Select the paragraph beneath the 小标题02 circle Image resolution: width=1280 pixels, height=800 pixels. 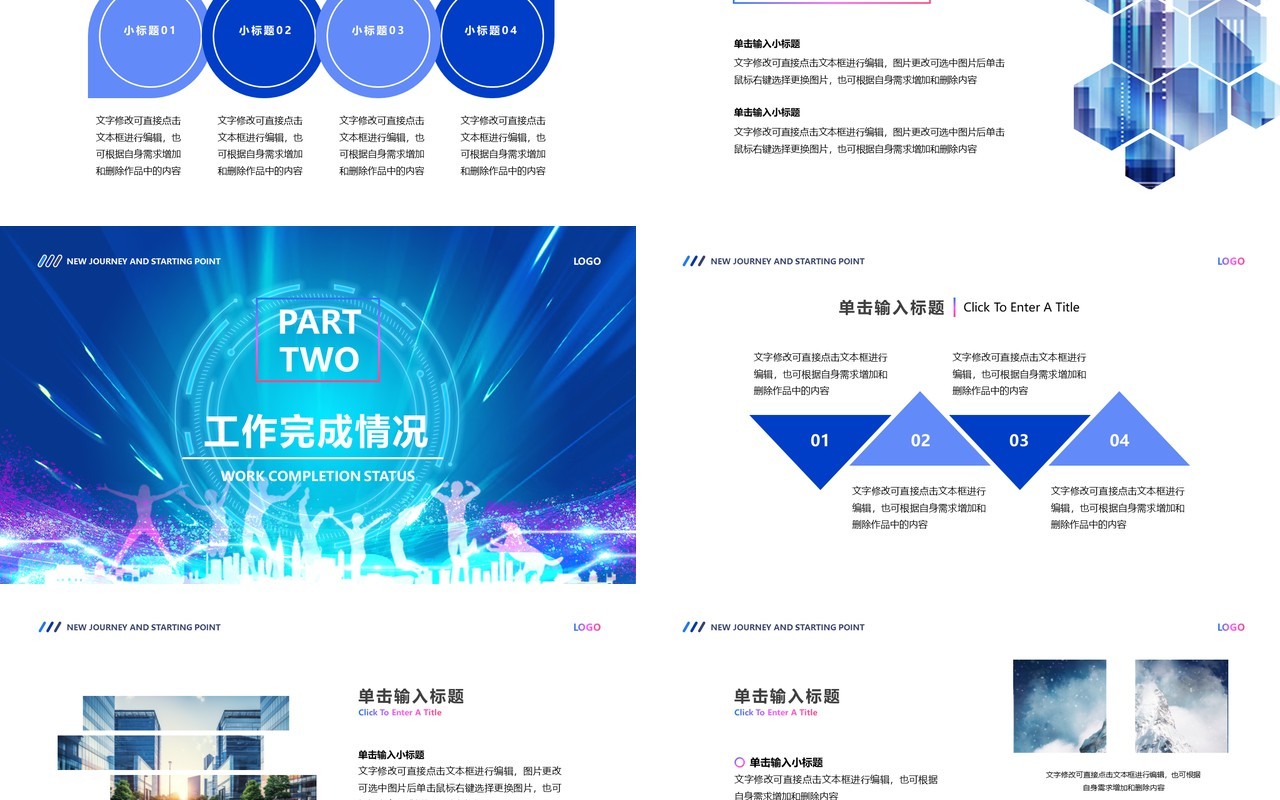[260, 146]
